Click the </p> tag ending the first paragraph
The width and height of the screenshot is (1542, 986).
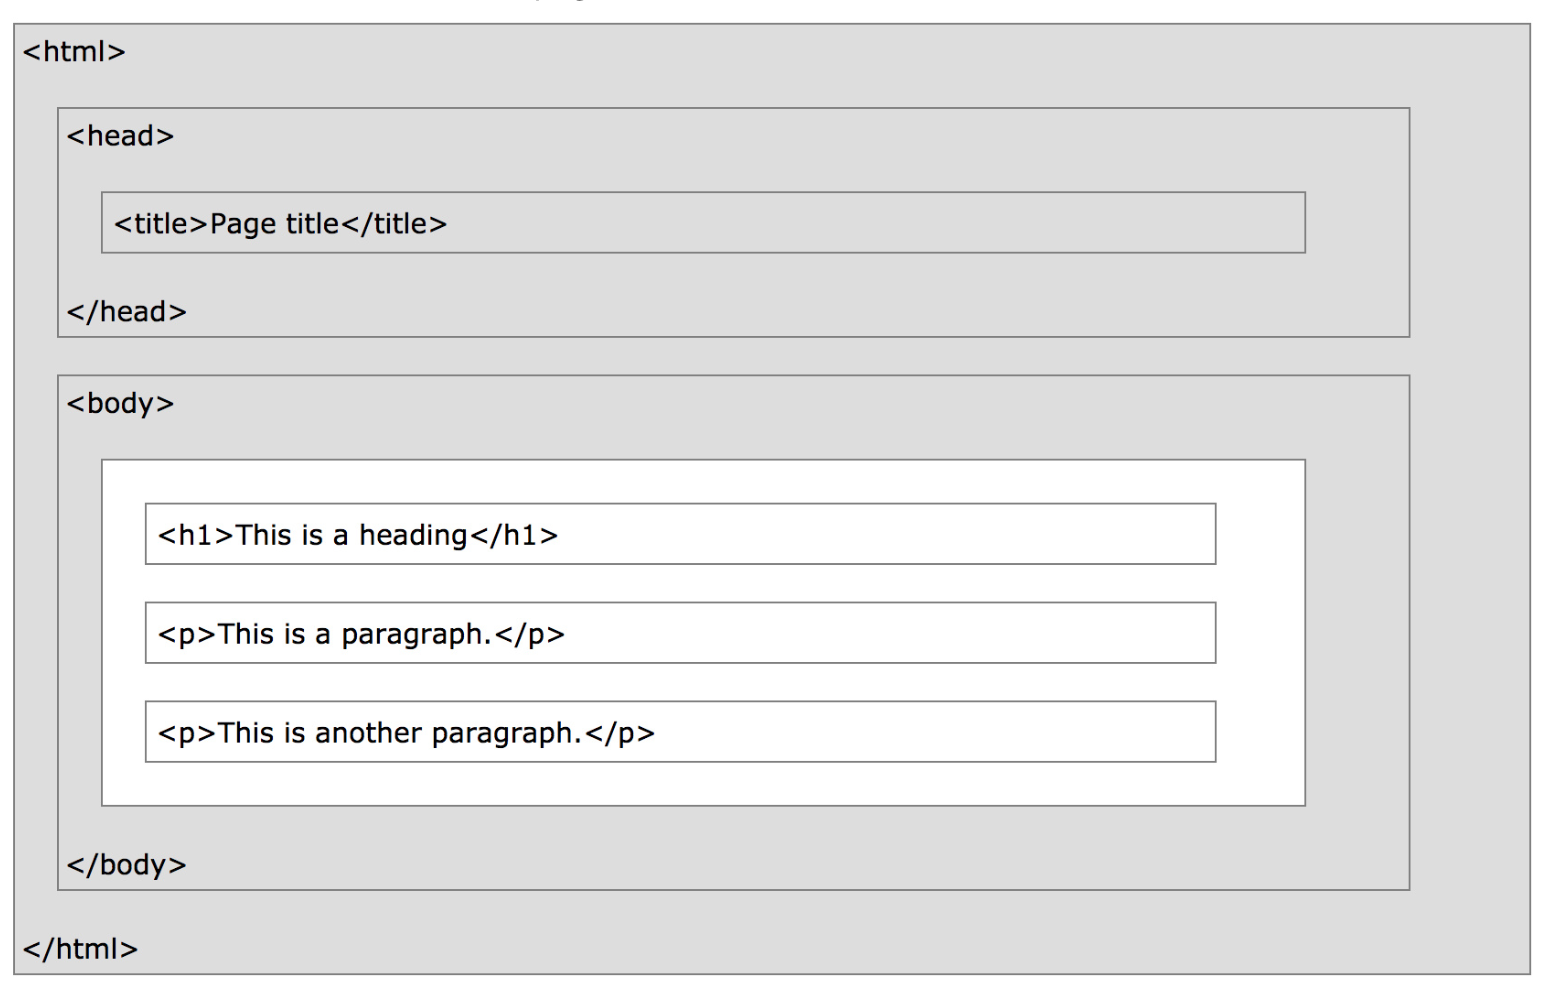click(530, 635)
